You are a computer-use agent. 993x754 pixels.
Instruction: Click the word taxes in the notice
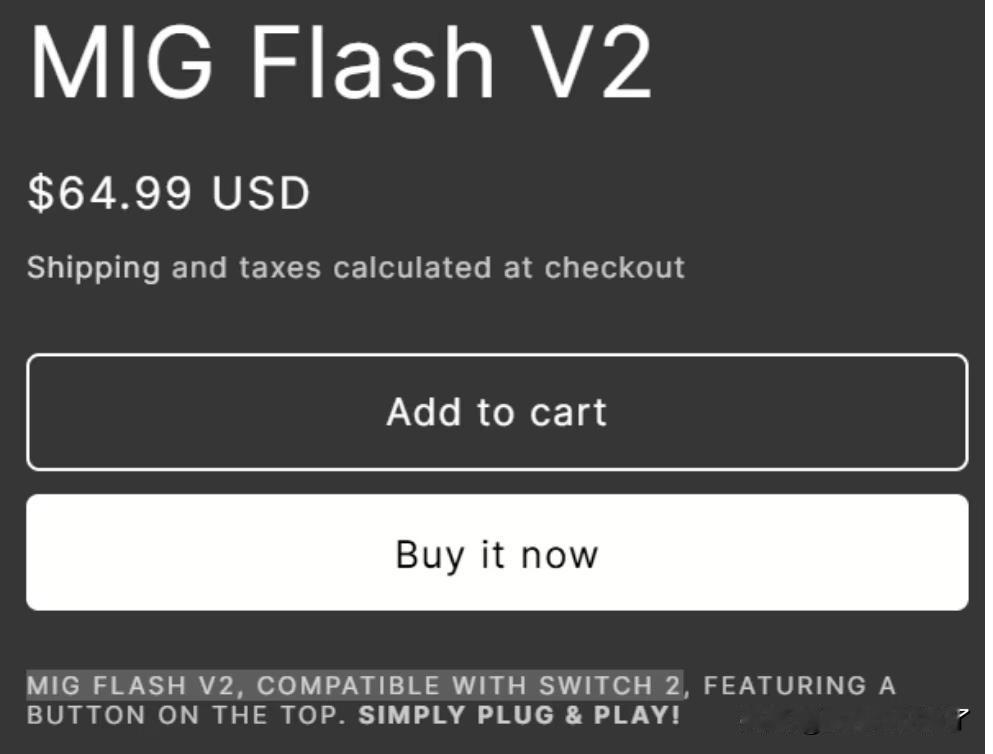coord(280,268)
